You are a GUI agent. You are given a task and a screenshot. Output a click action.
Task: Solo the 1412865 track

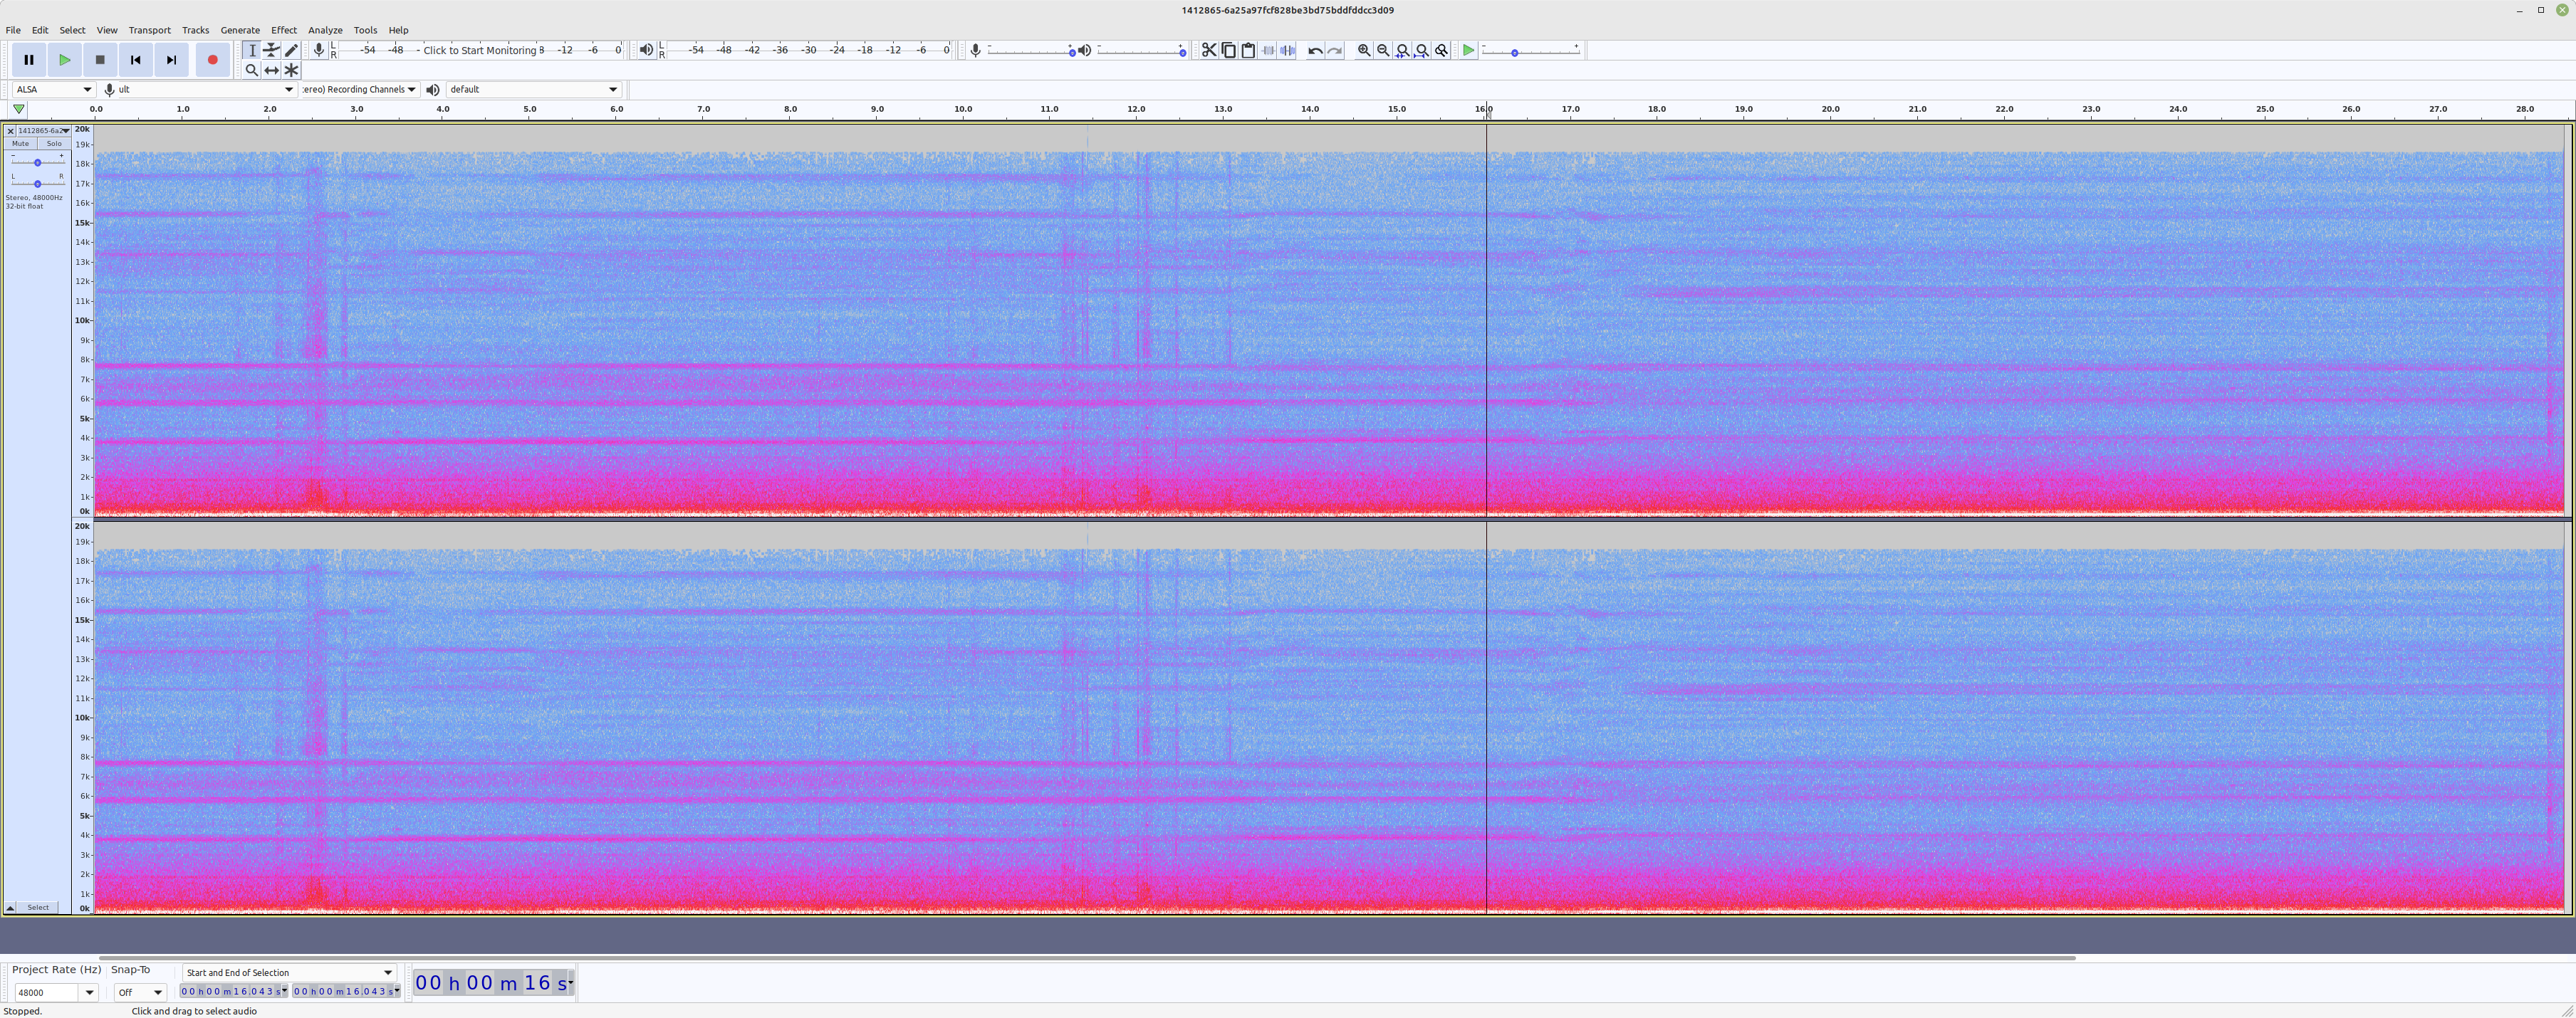53,143
